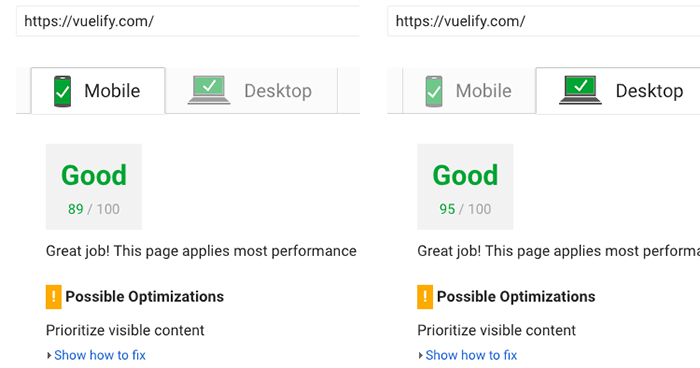Viewport: 700px width, 368px height.
Task: Click the Good 89/100 score box
Action: pos(94,187)
